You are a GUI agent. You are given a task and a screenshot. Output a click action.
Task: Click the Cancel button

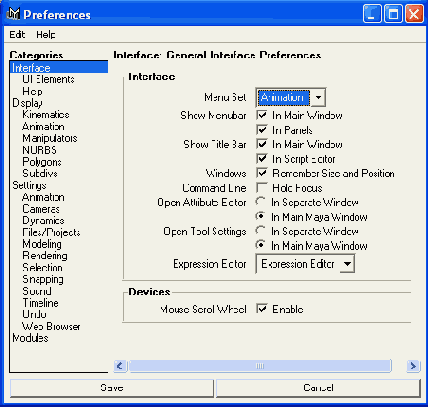[318, 388]
